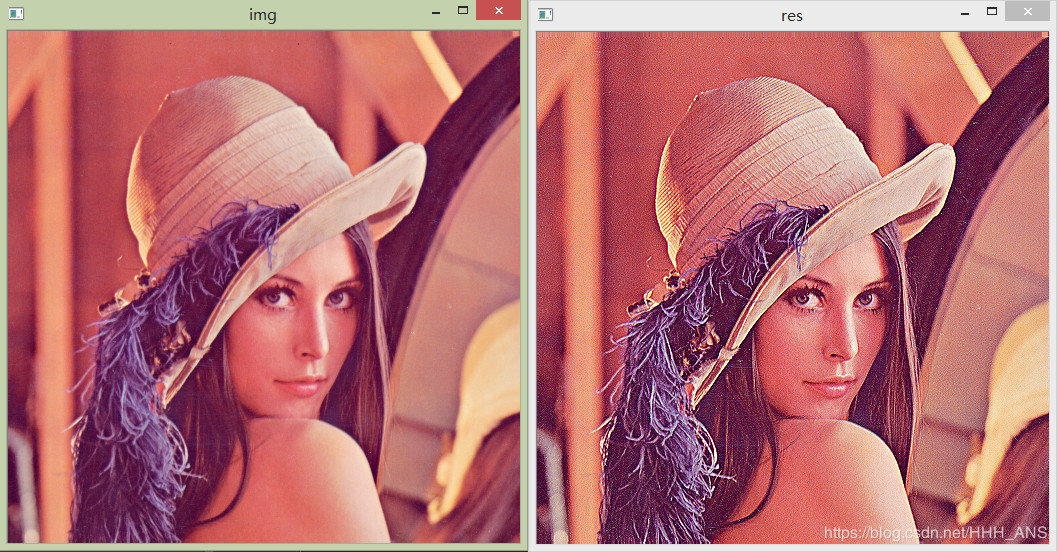Minimize the res window
Image resolution: width=1057 pixels, height=552 pixels.
point(965,12)
